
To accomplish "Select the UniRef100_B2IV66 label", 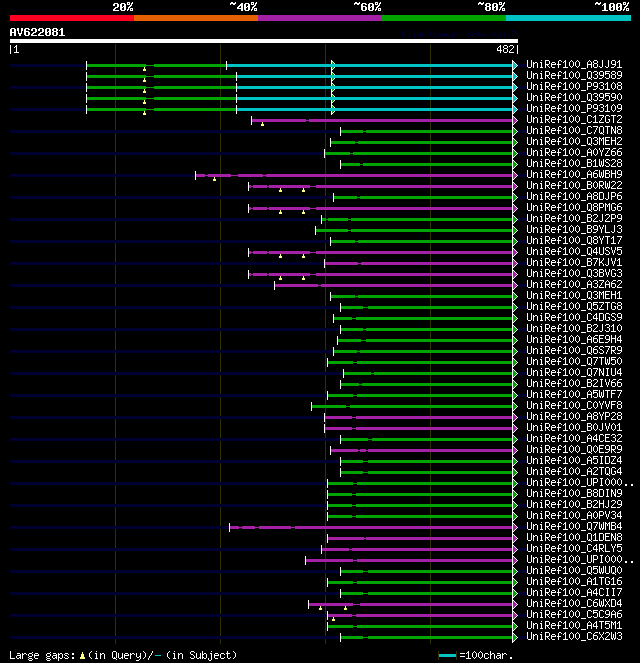I will coord(574,384).
